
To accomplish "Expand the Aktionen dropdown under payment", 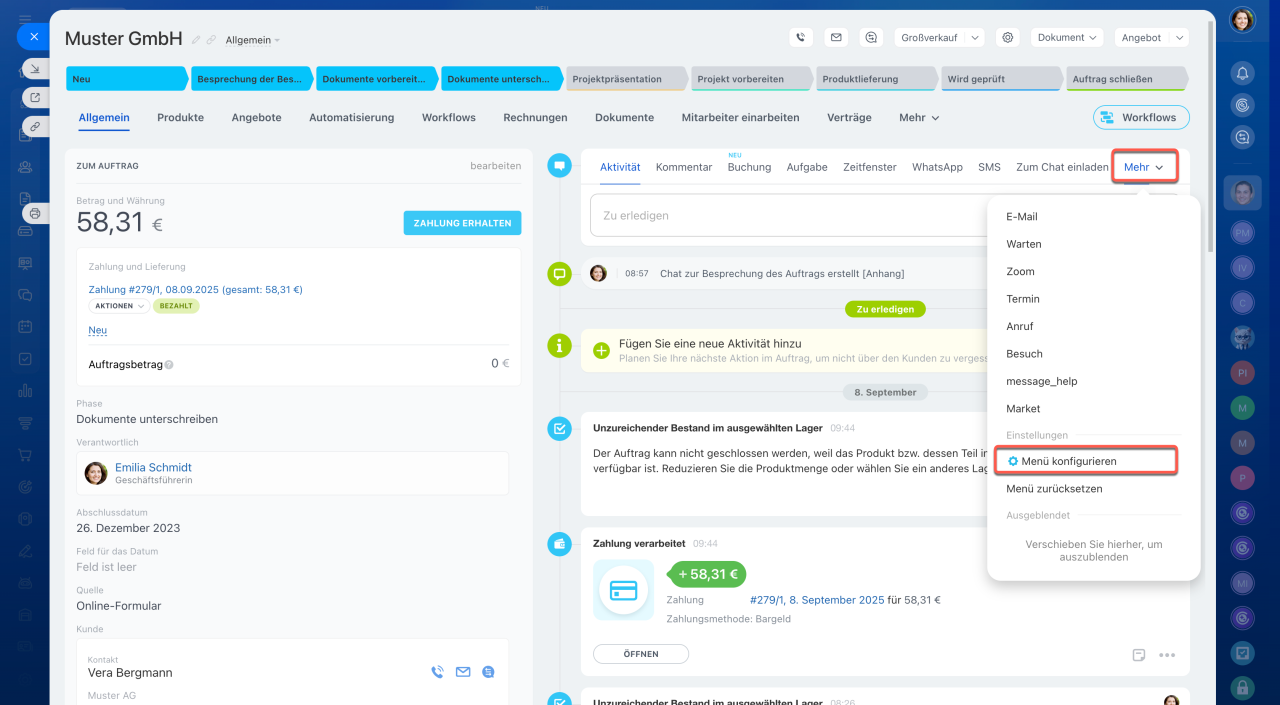I will (119, 306).
